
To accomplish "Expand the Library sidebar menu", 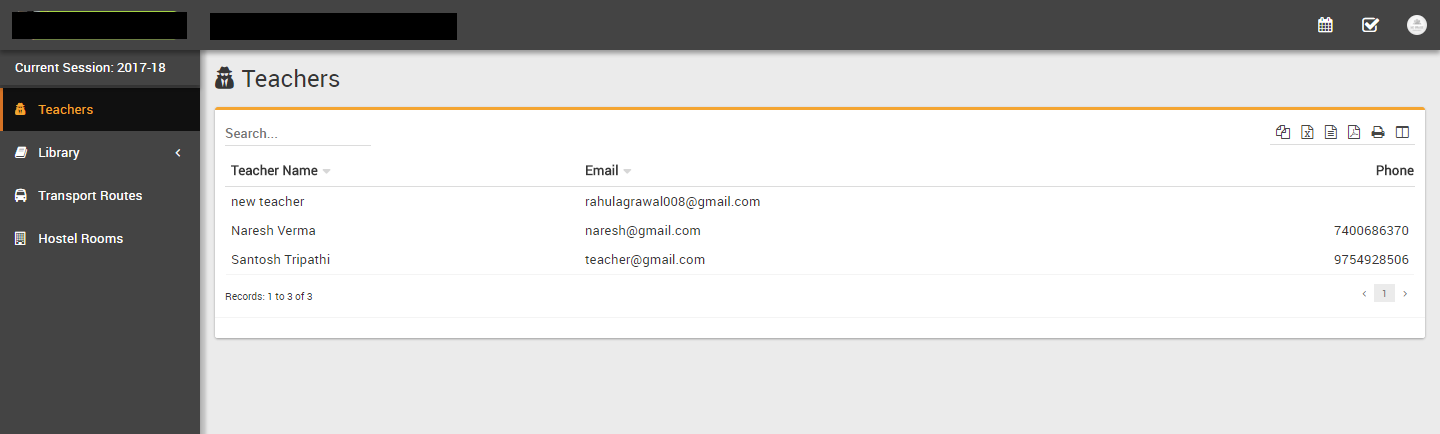I will (x=100, y=153).
